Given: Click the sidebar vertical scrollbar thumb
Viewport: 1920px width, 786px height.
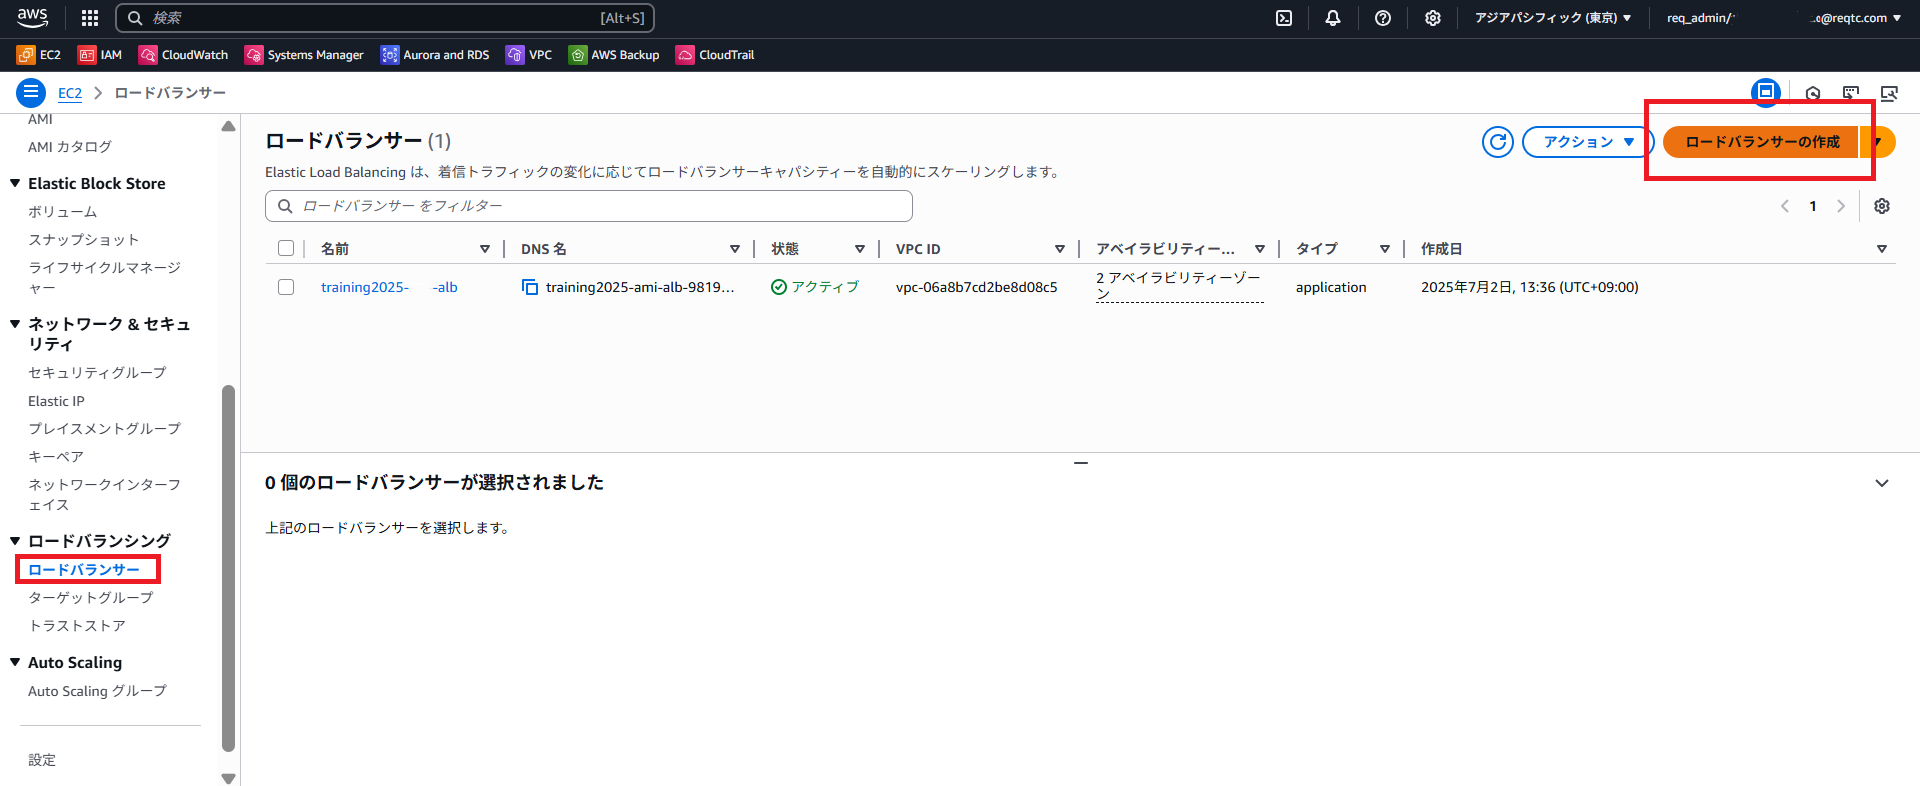Looking at the screenshot, I should click(228, 567).
